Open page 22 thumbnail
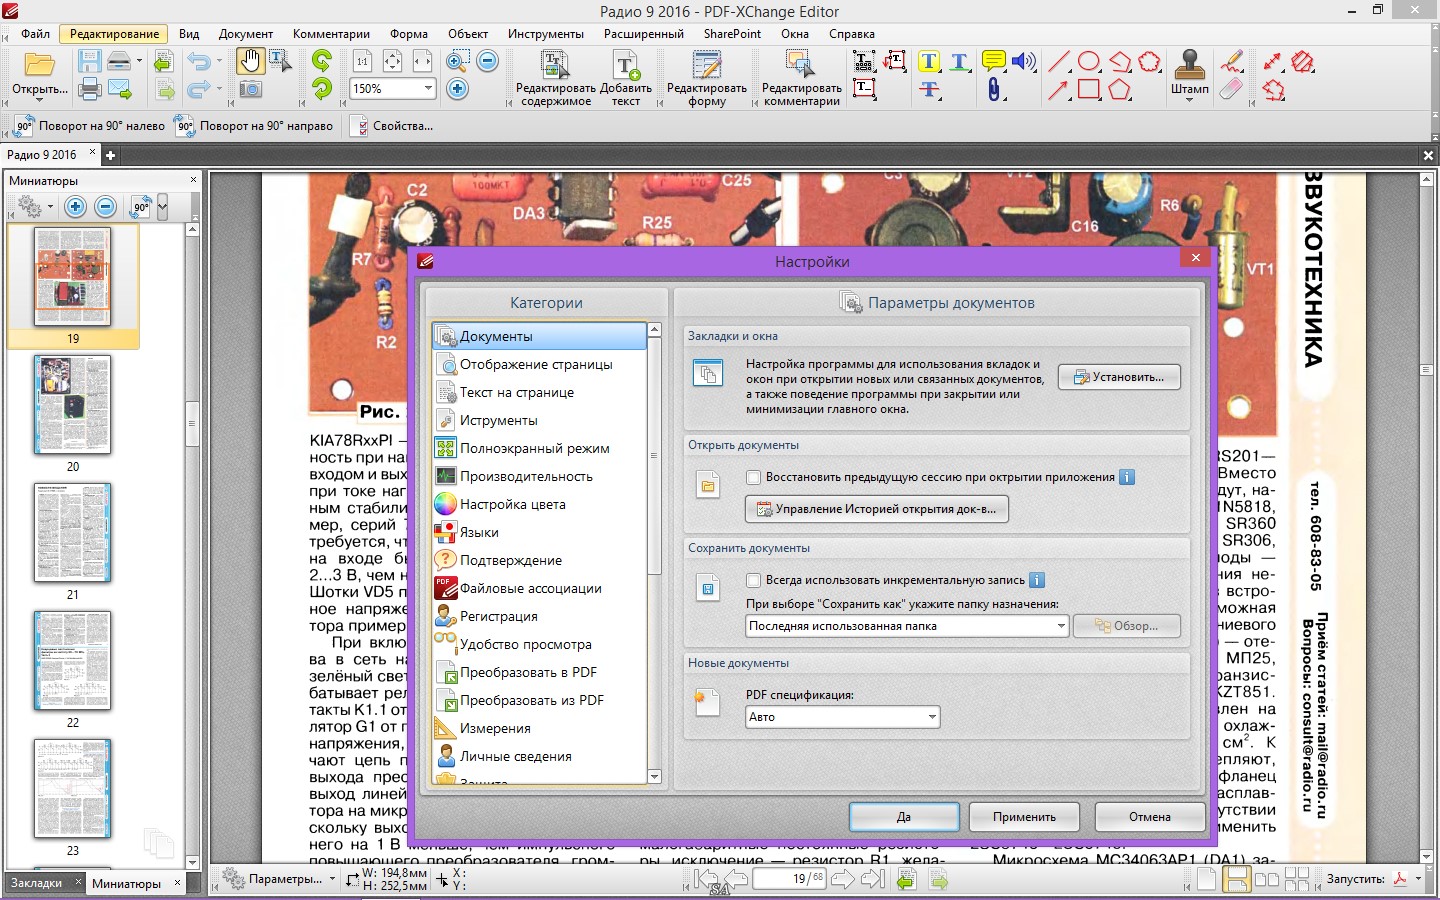 72,661
